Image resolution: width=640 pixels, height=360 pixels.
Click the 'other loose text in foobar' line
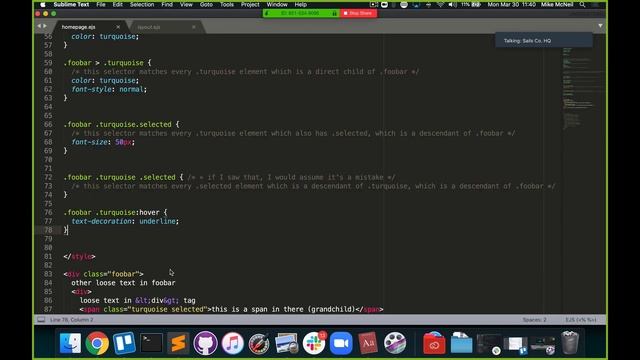[123, 283]
